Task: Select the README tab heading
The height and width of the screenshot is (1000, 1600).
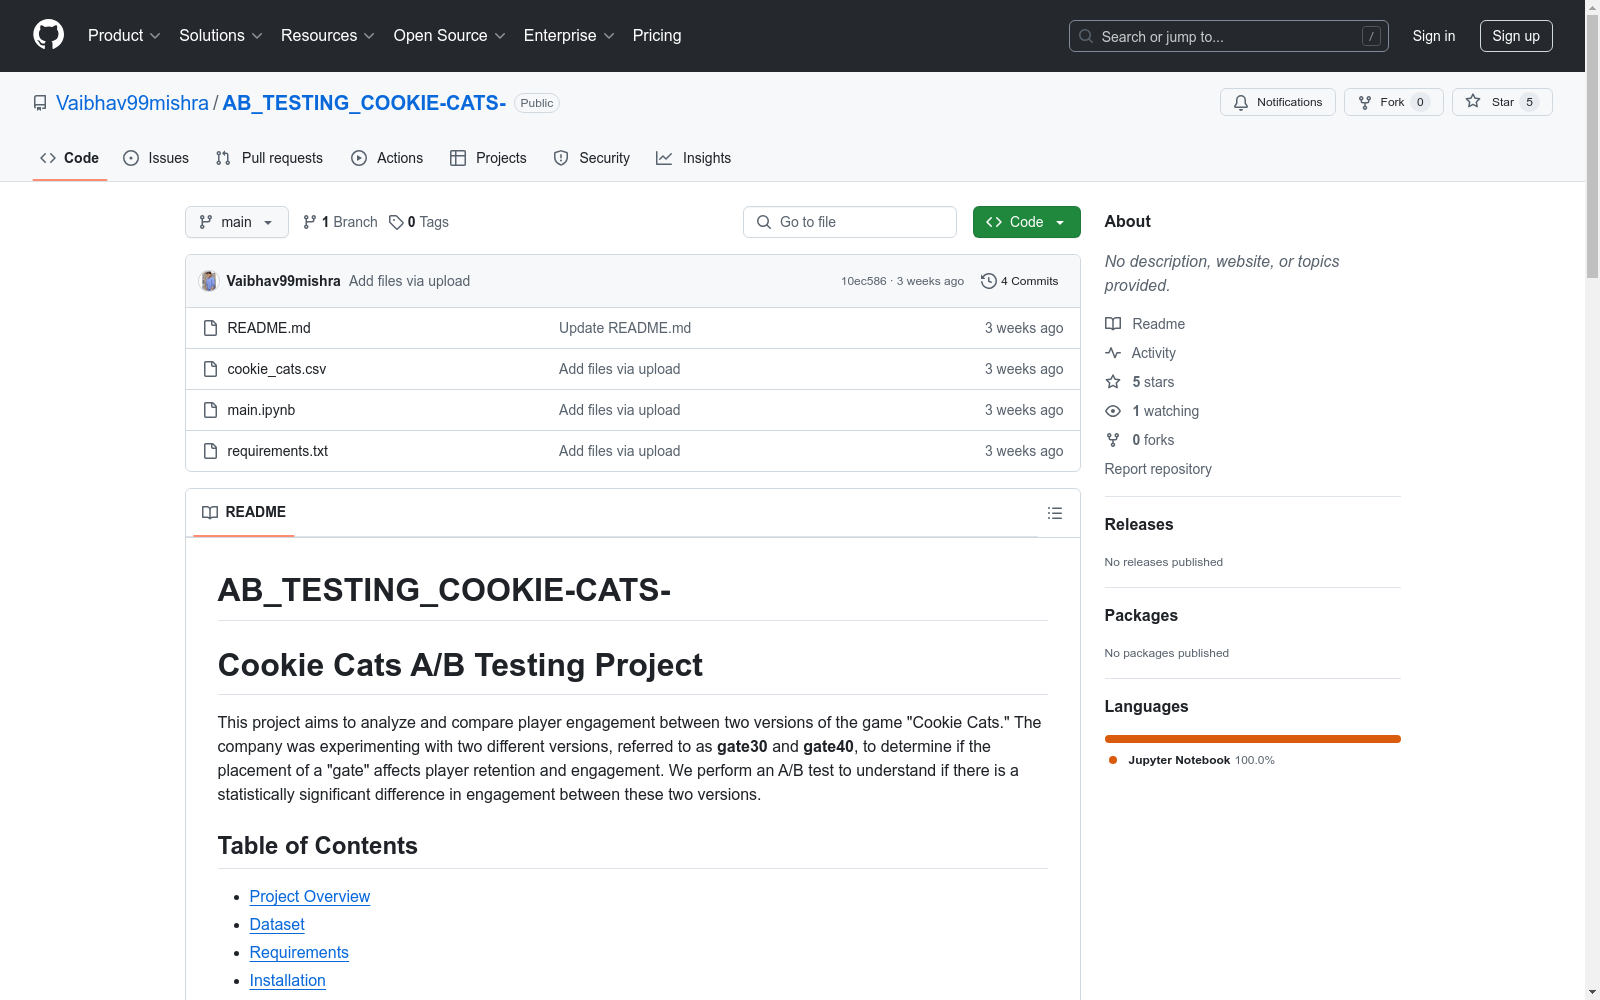Action: pyautogui.click(x=244, y=512)
